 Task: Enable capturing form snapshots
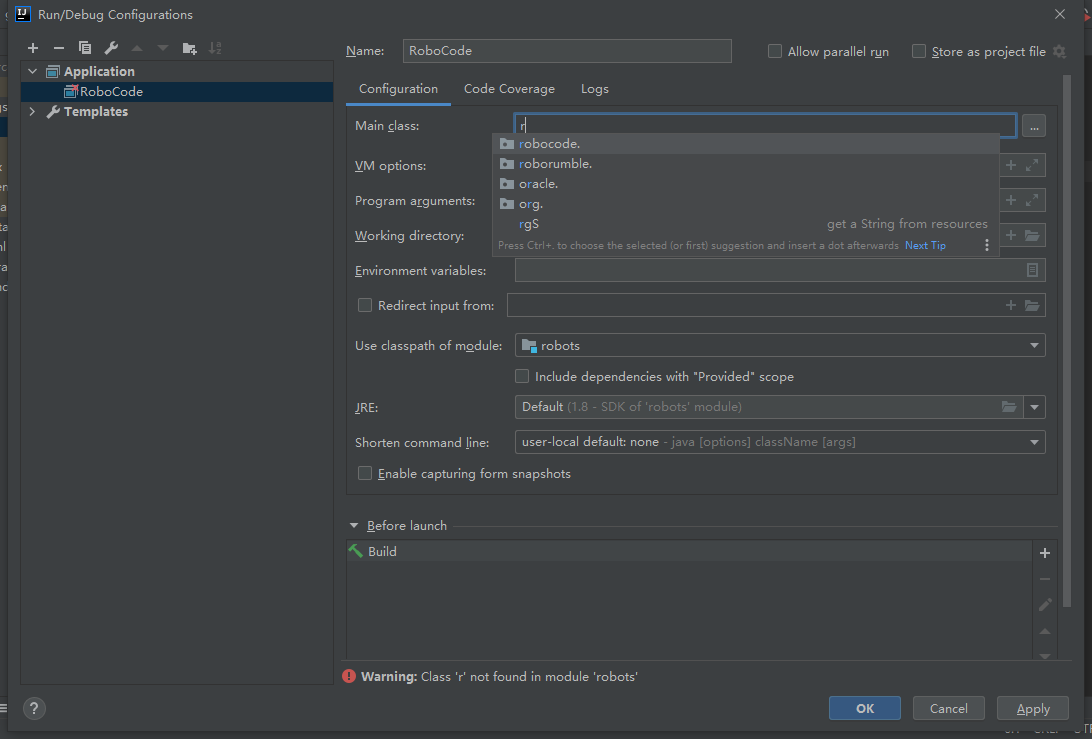pyautogui.click(x=364, y=474)
